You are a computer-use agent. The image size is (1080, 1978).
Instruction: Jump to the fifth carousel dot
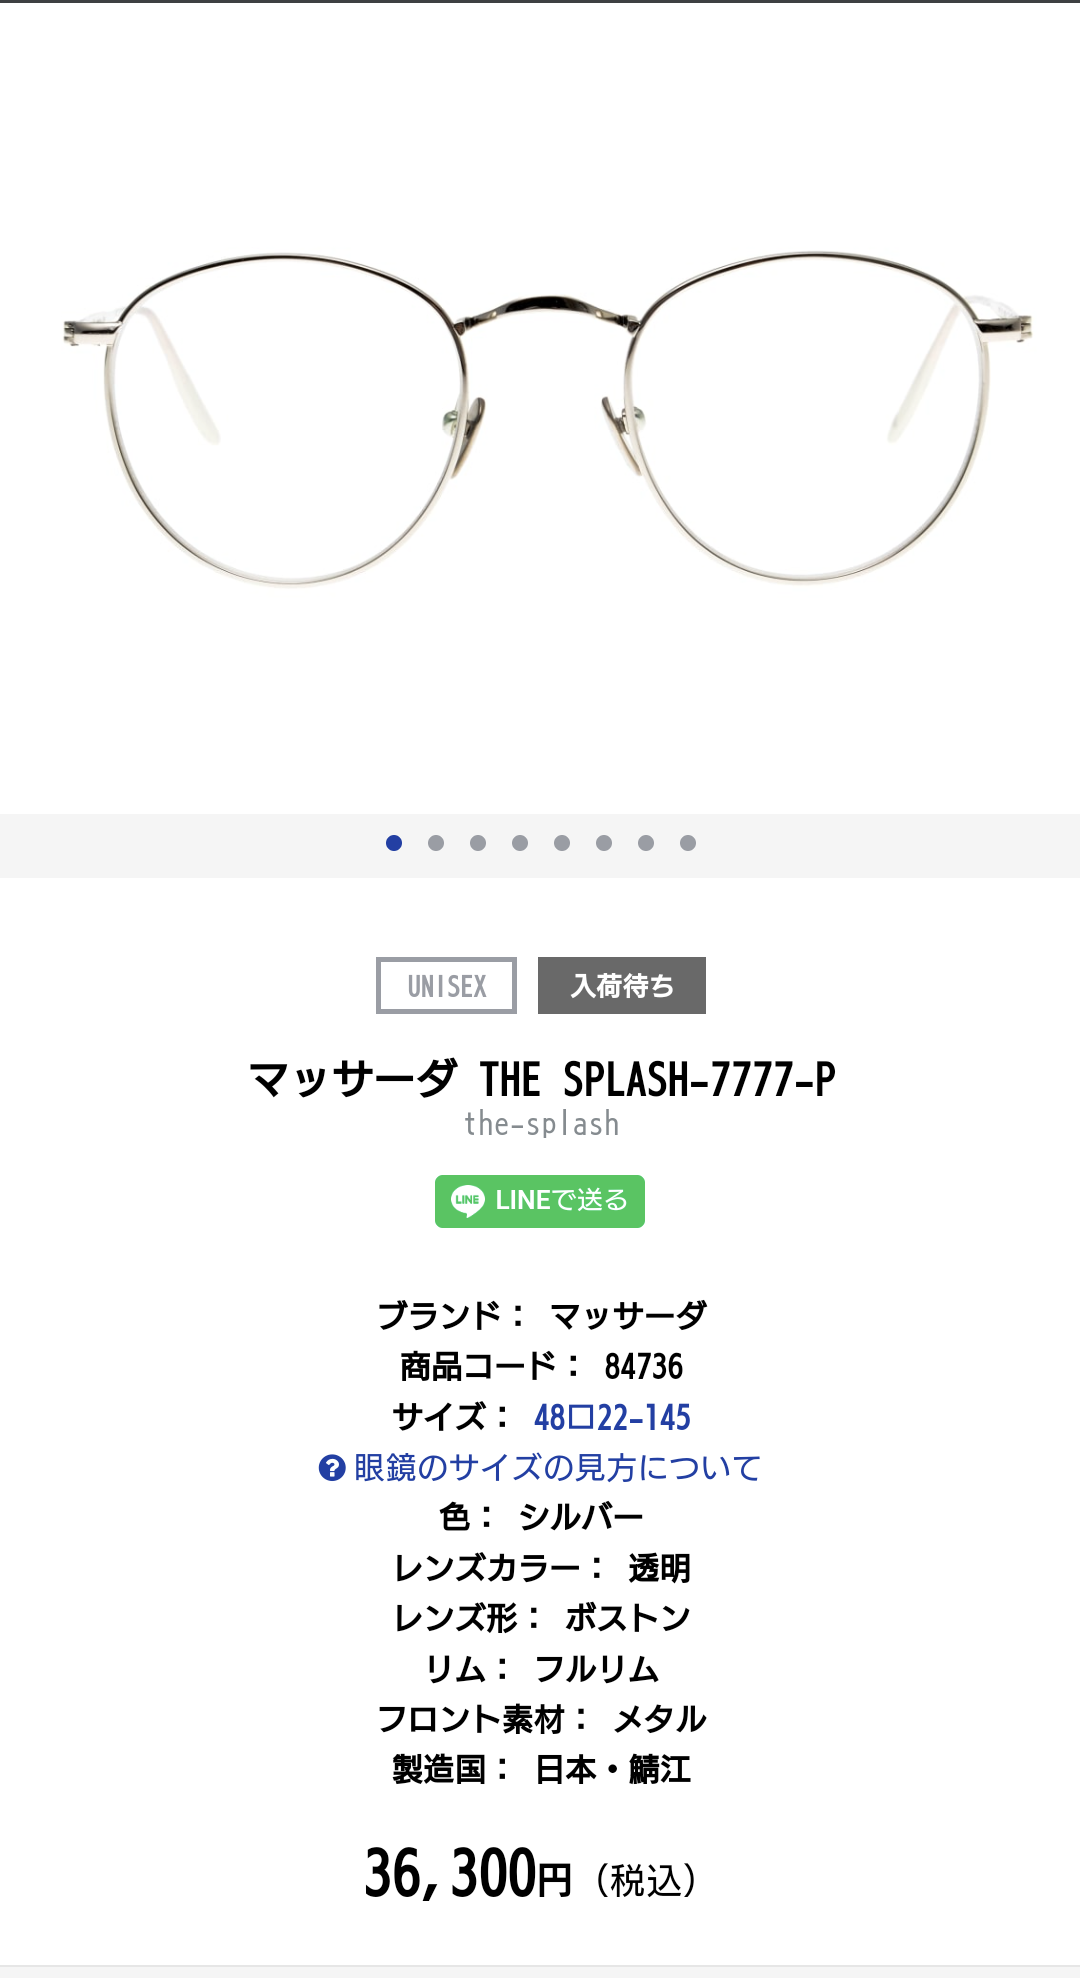click(x=562, y=843)
